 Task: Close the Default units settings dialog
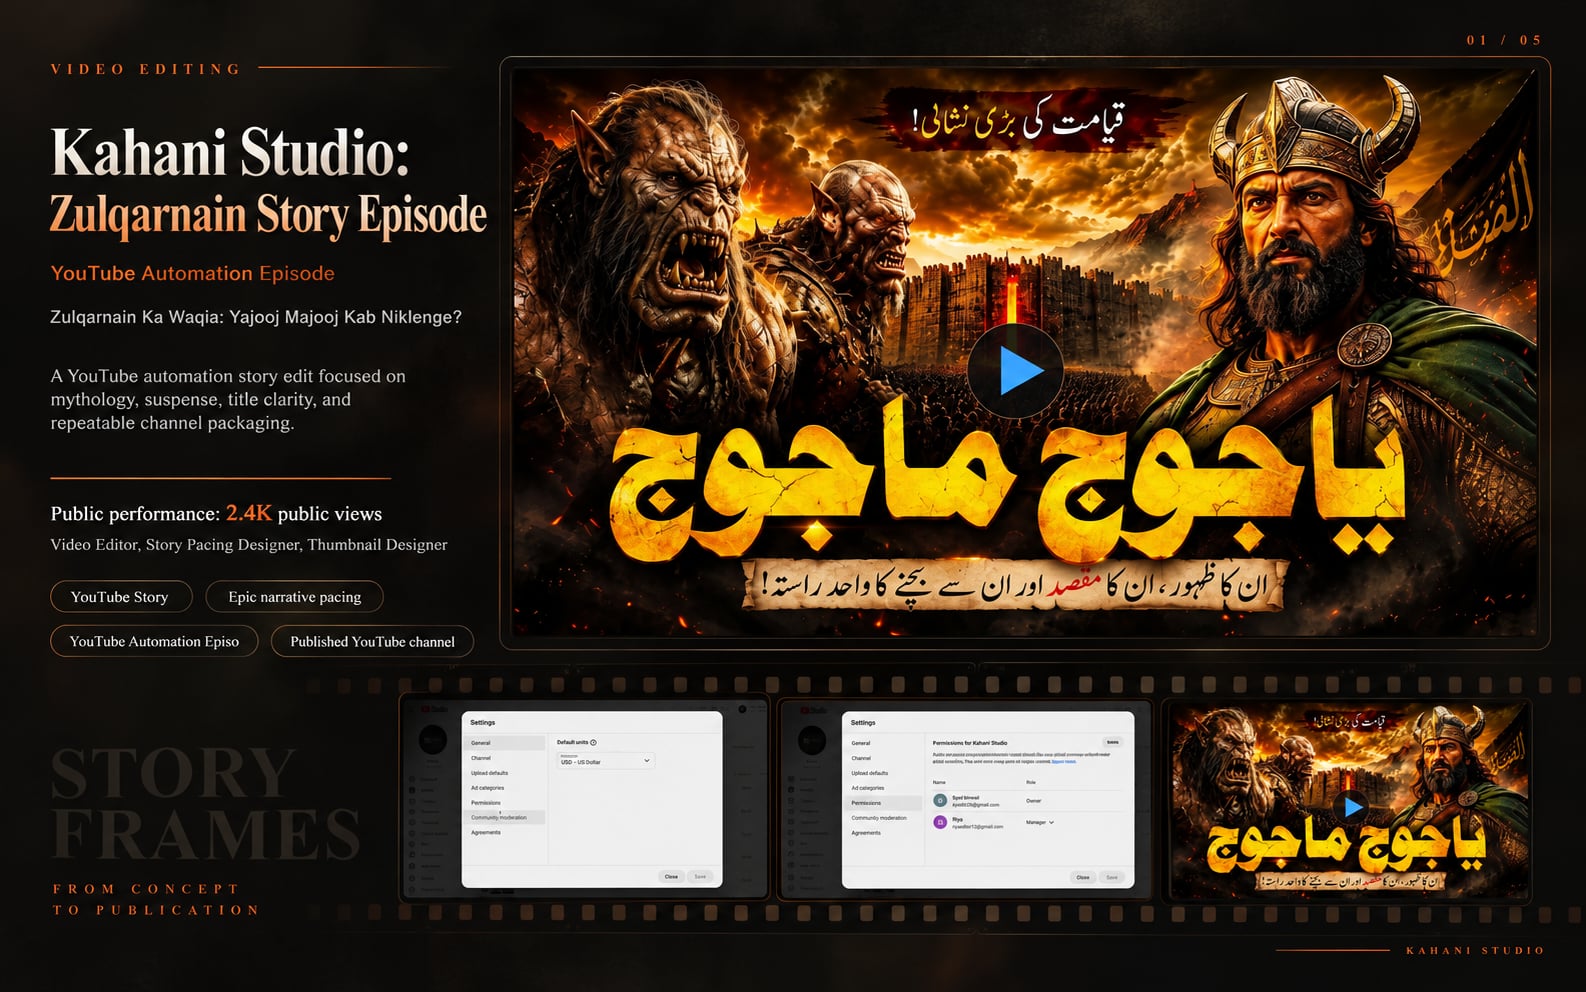[x=671, y=876]
